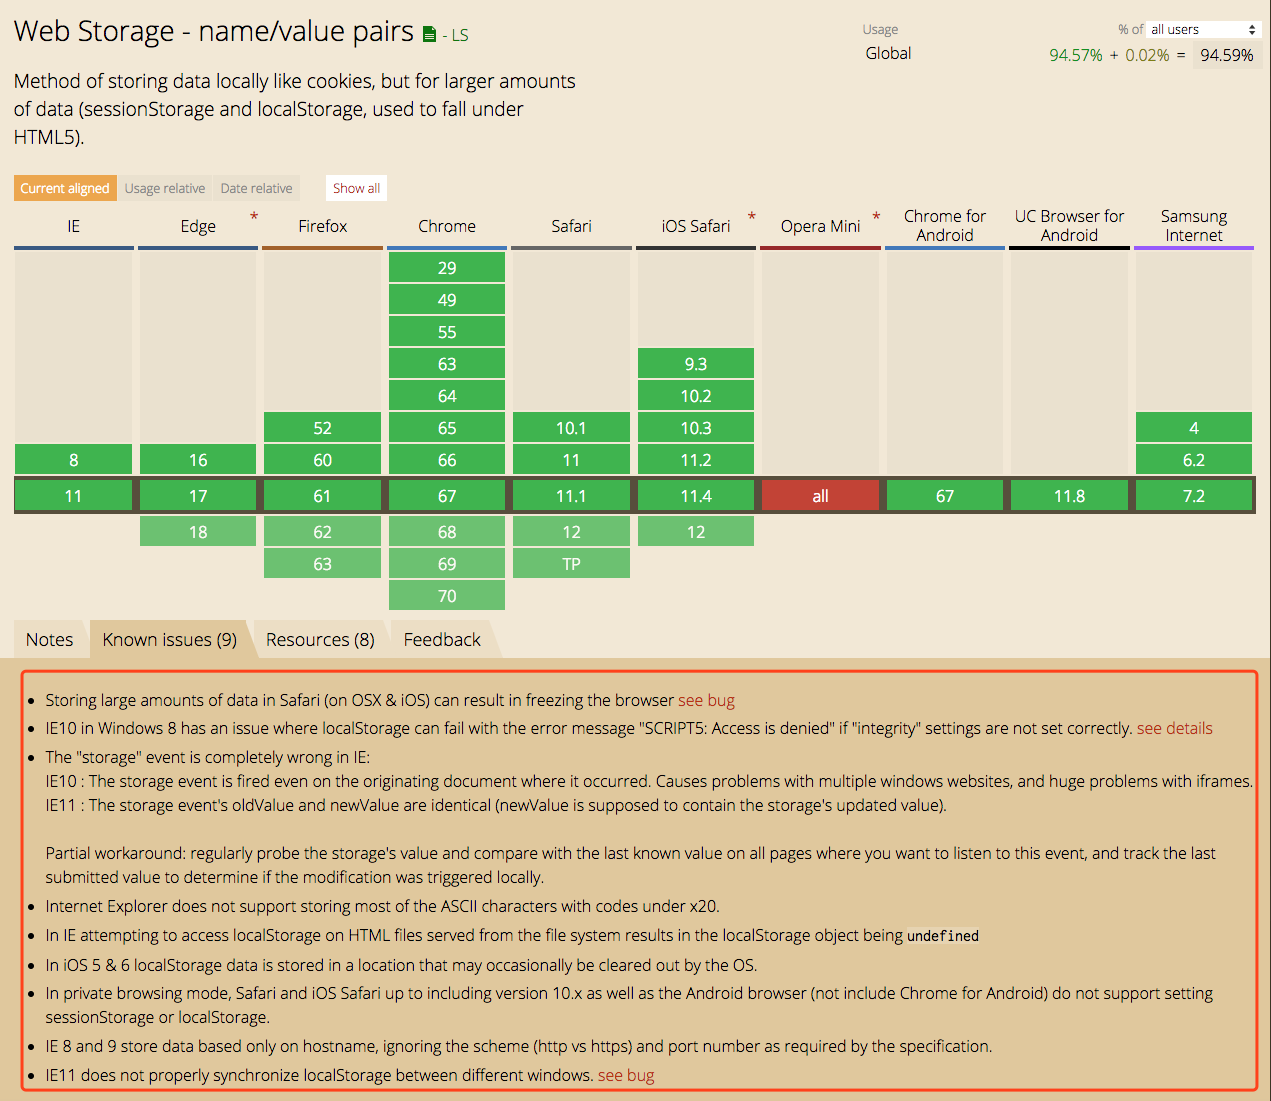Open the see bug link for IE11 synchronization

click(626, 1076)
